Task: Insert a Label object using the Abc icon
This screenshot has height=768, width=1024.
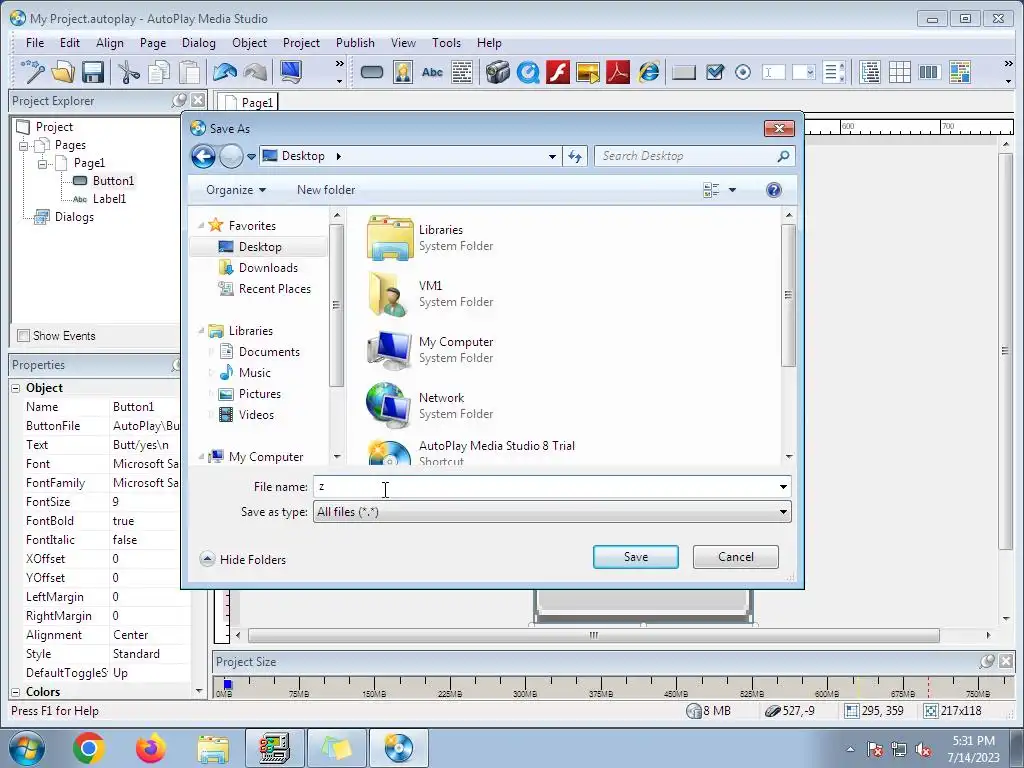Action: point(432,72)
